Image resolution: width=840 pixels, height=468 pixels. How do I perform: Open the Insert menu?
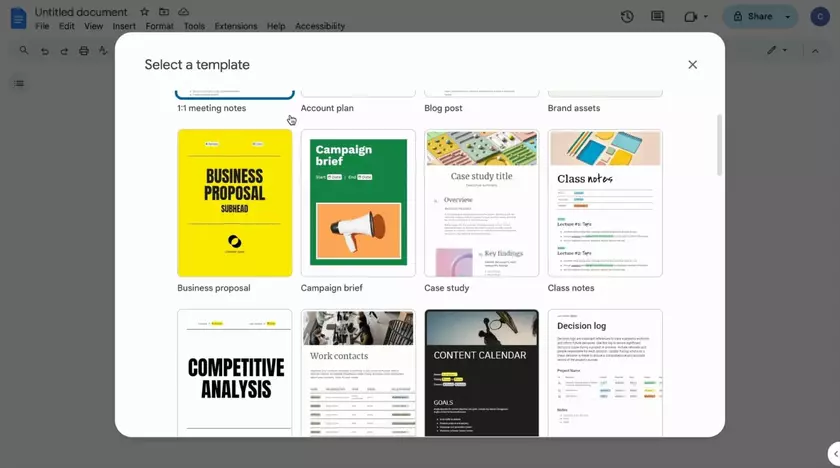pyautogui.click(x=124, y=26)
